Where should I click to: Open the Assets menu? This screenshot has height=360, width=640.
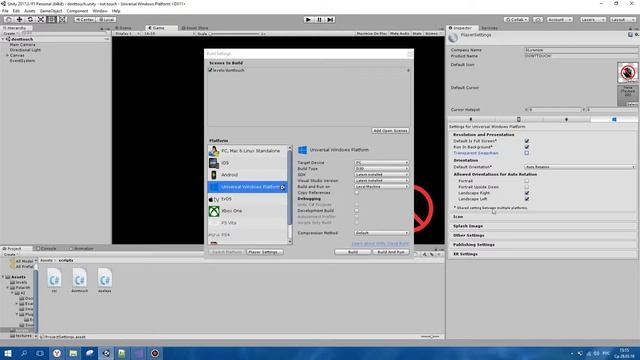(29, 11)
